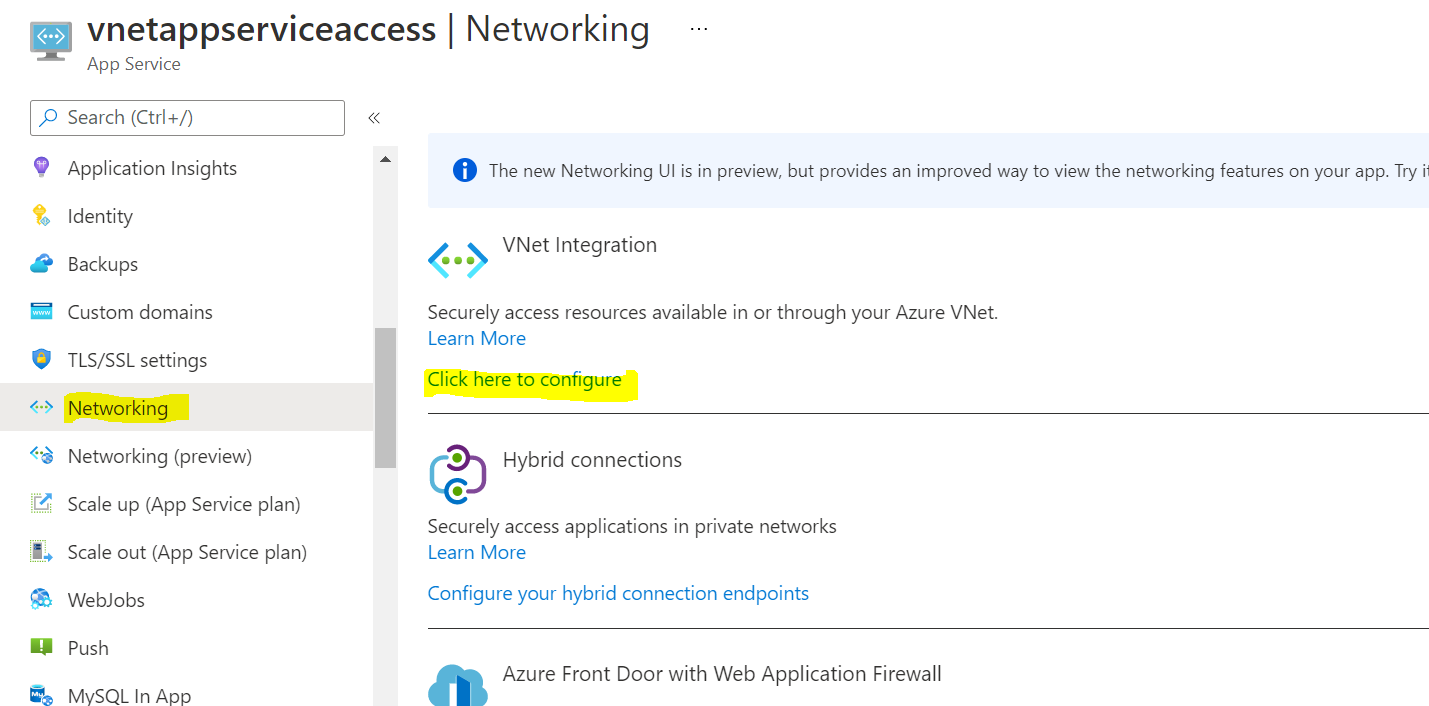Open the ellipsis more options menu
Viewport: 1429px width, 706px height.
point(699,29)
